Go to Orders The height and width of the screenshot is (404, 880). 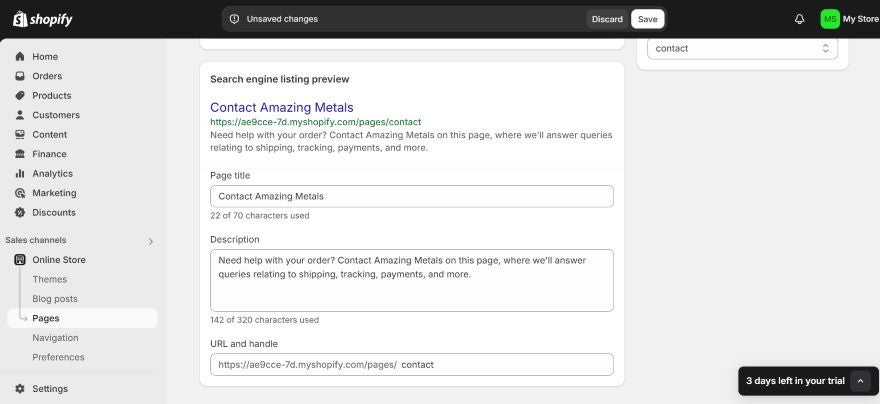click(47, 76)
